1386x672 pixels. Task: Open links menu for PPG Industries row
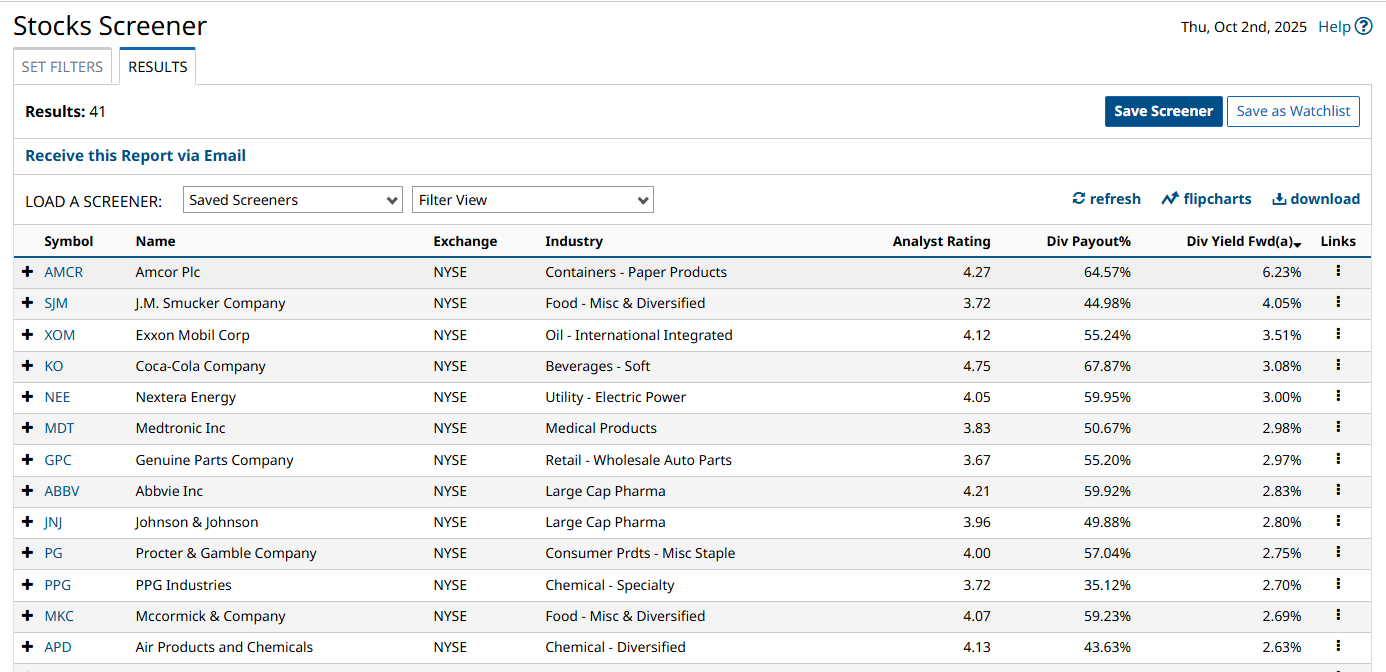pos(1338,584)
